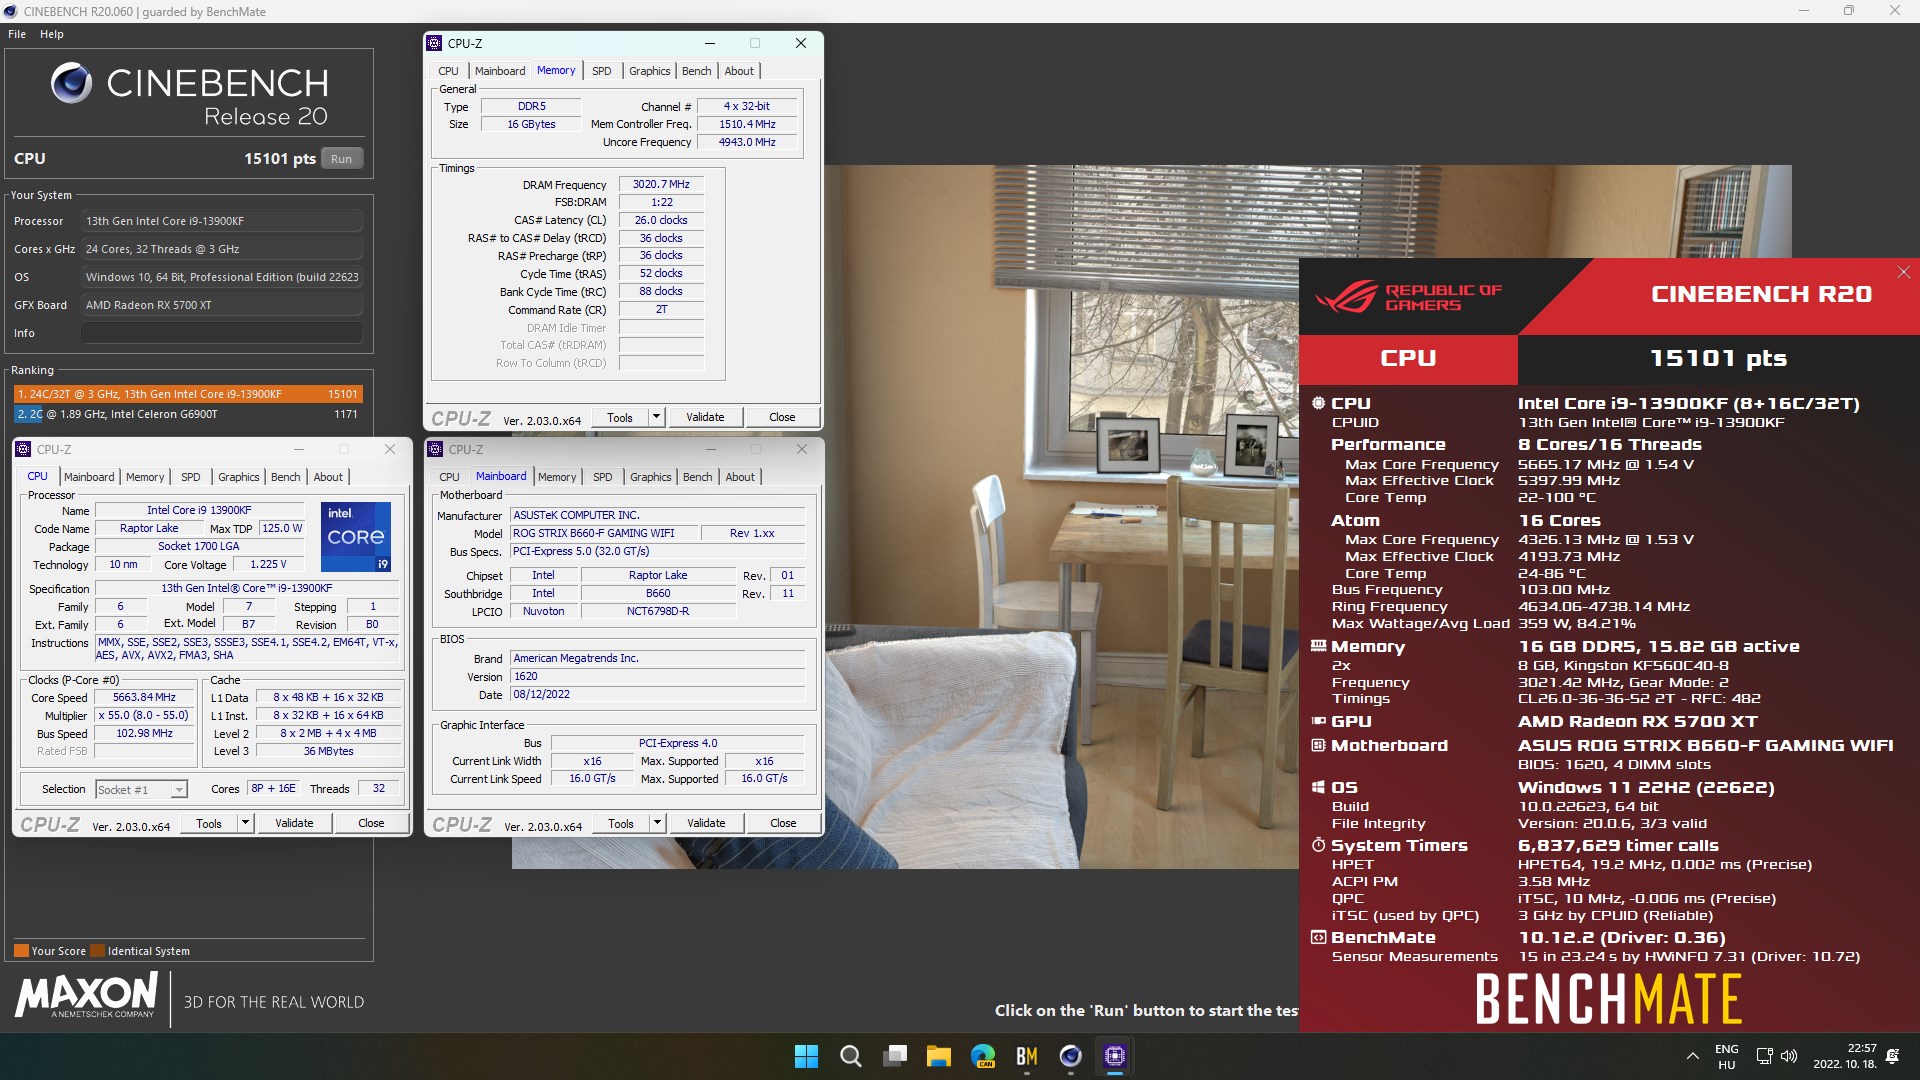Open BenchMate taskbar icon

(1026, 1056)
